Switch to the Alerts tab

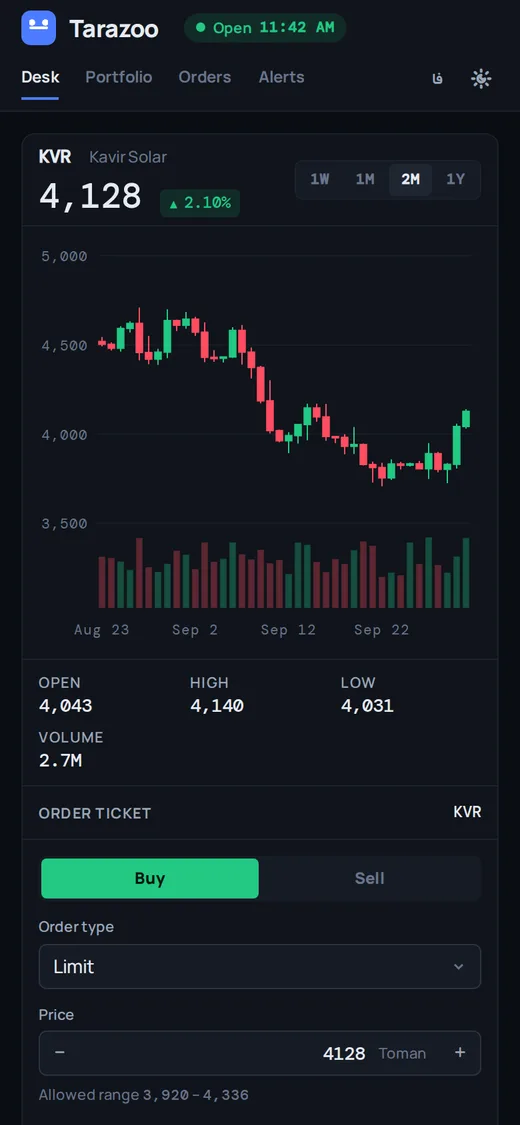[282, 77]
